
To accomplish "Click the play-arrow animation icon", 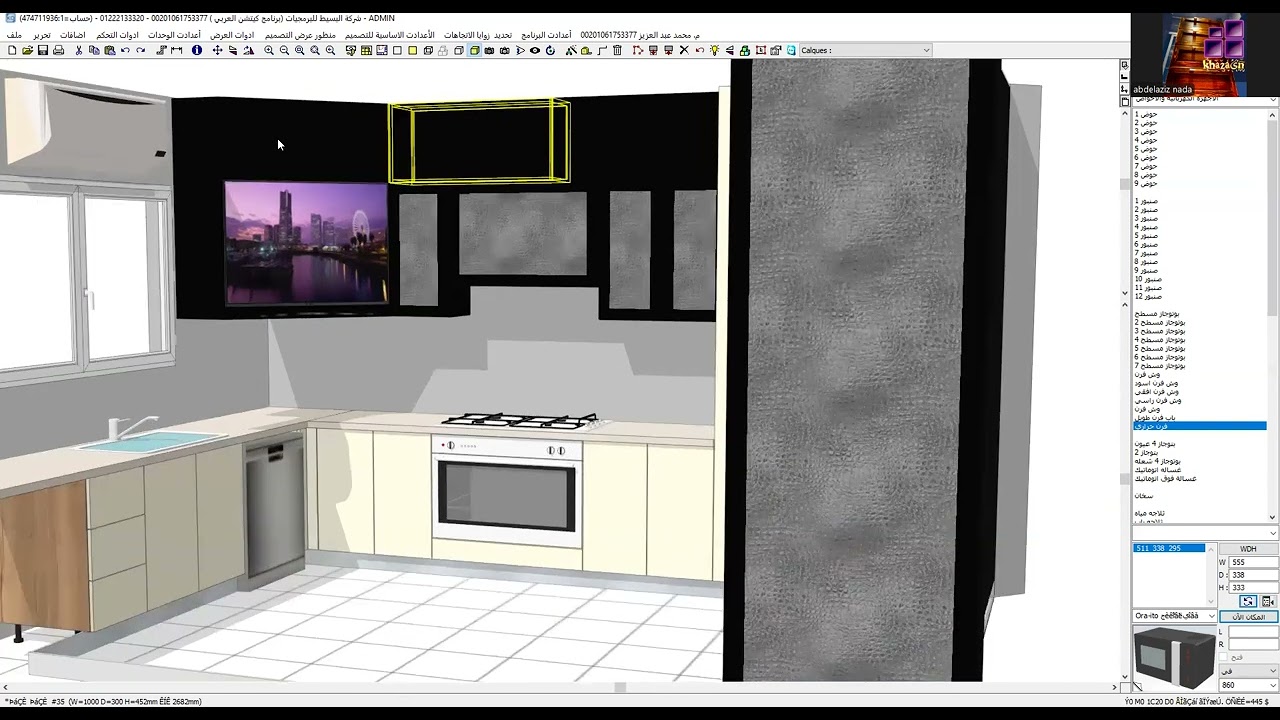I will point(520,50).
